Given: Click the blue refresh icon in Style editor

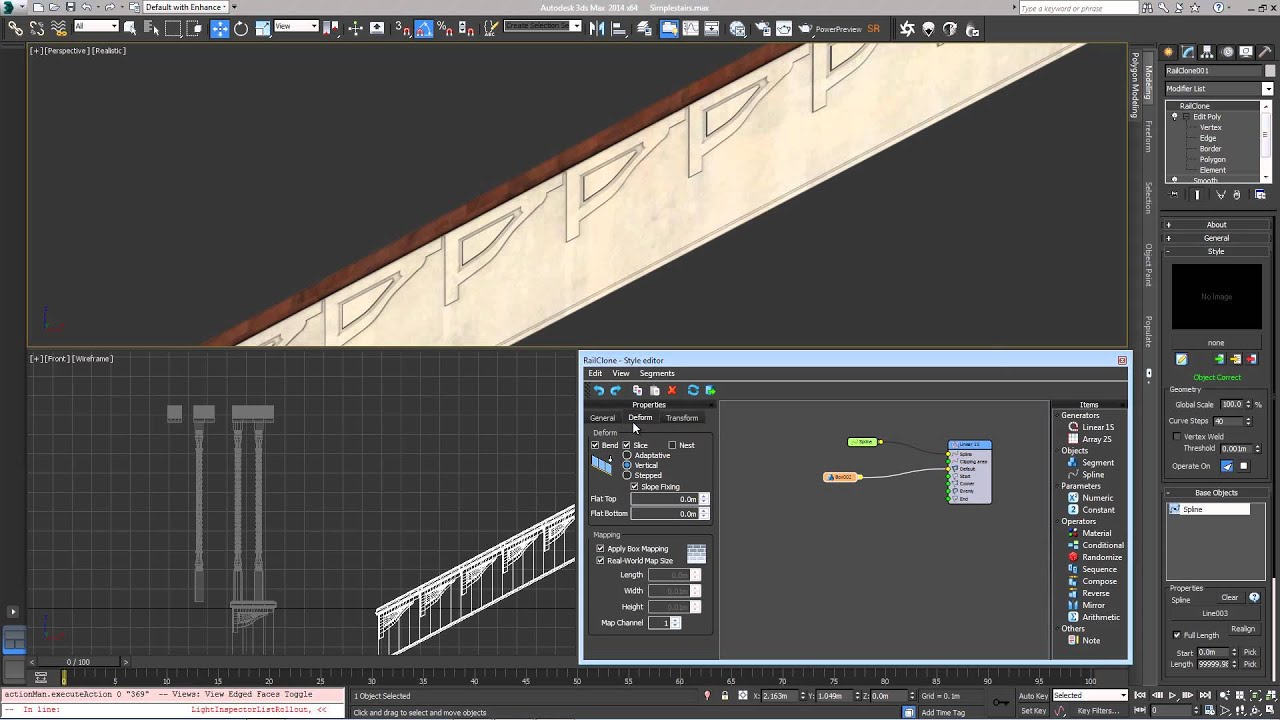Looking at the screenshot, I should [692, 391].
